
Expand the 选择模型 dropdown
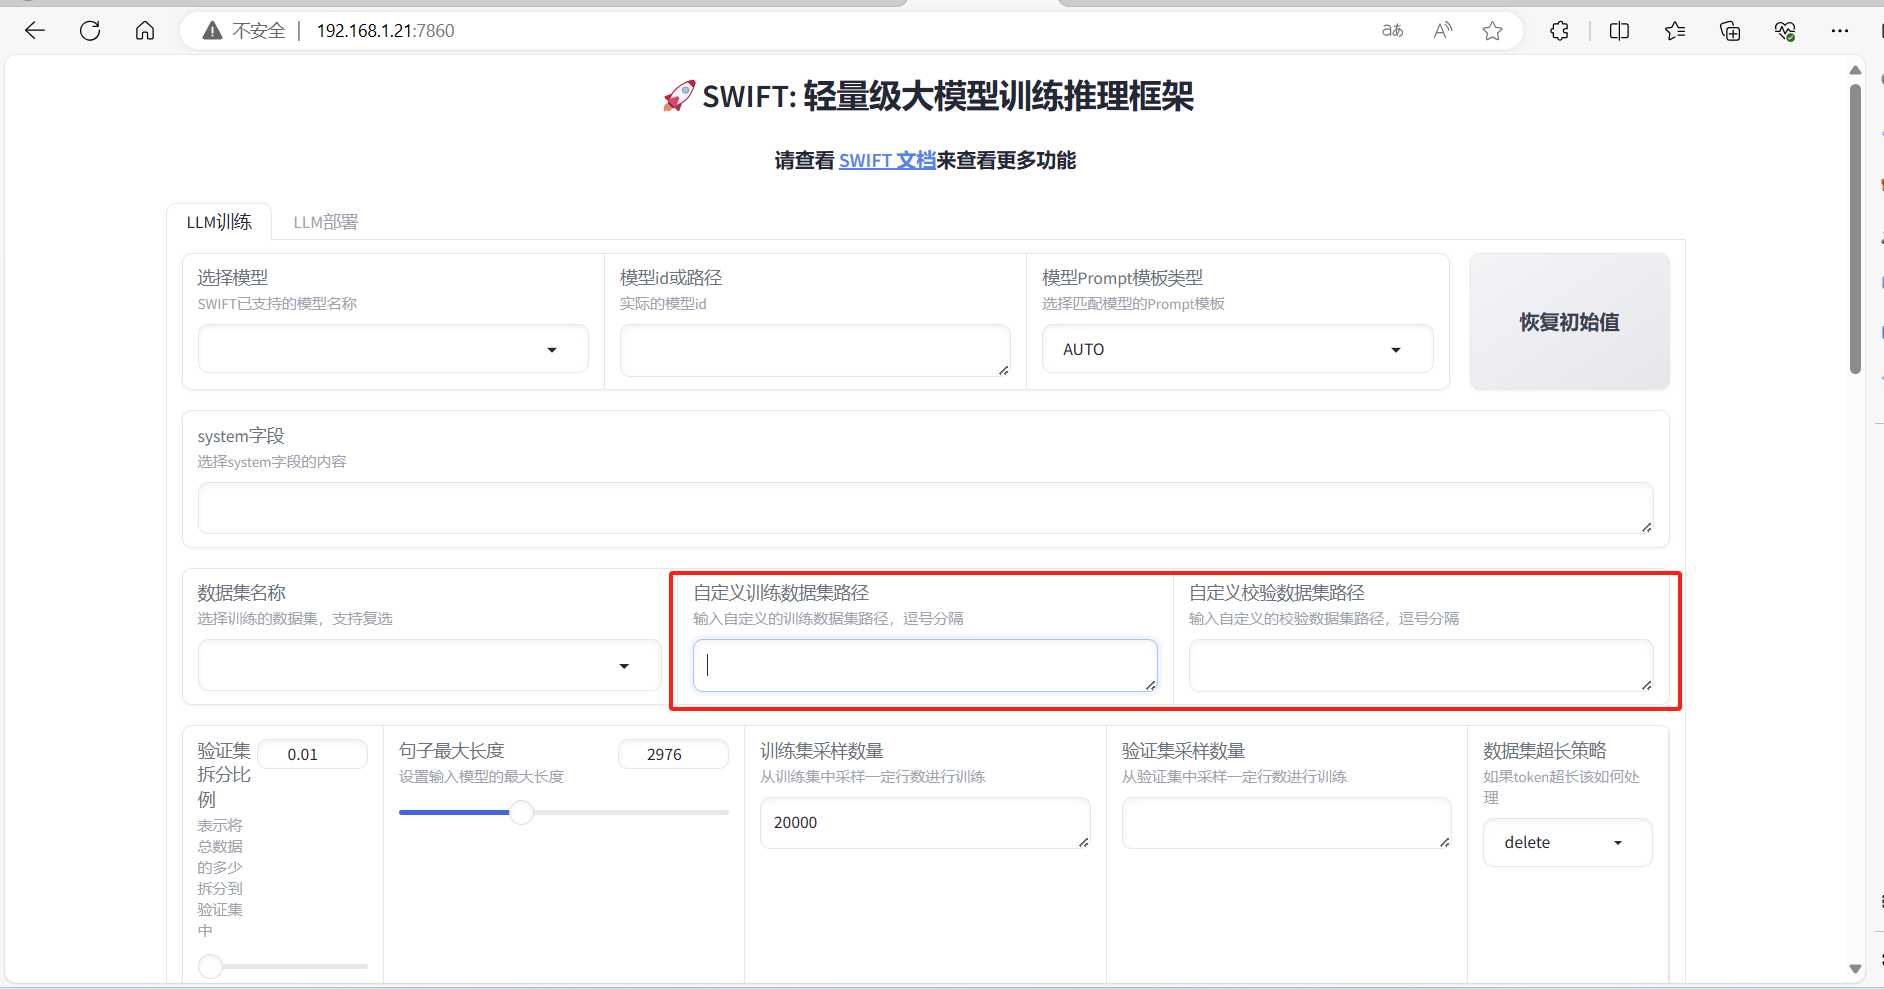click(393, 349)
